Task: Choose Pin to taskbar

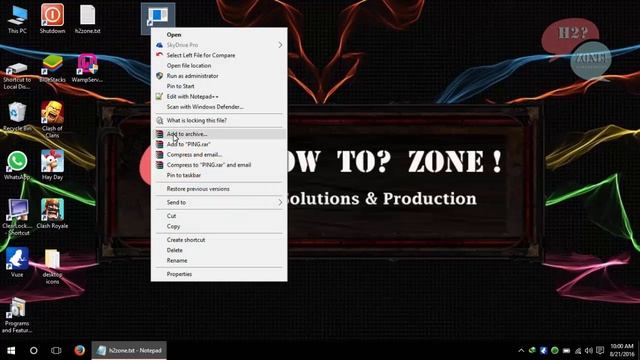Action: [x=219, y=175]
